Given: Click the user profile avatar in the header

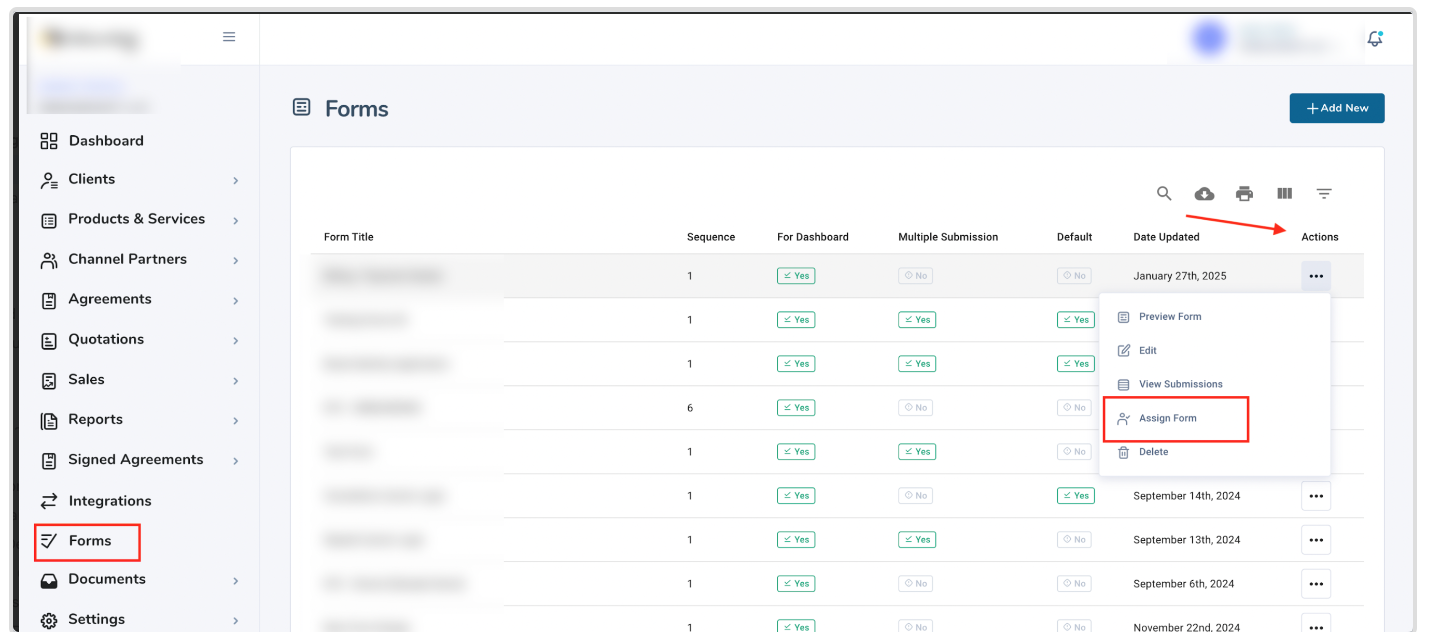Looking at the screenshot, I should (1208, 37).
